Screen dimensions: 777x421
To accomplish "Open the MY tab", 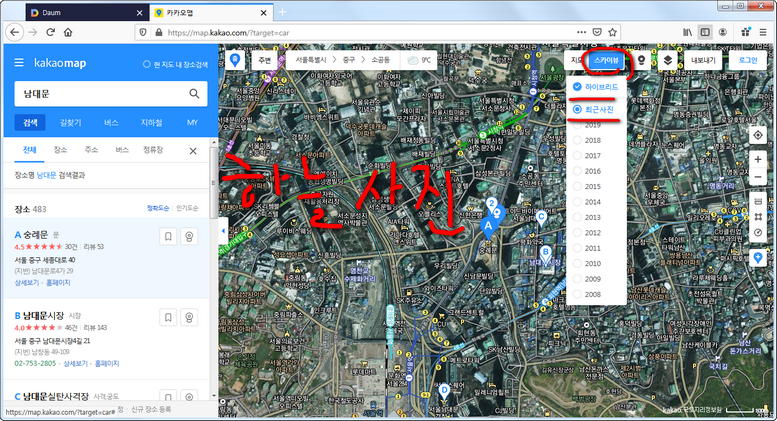I will (x=192, y=122).
